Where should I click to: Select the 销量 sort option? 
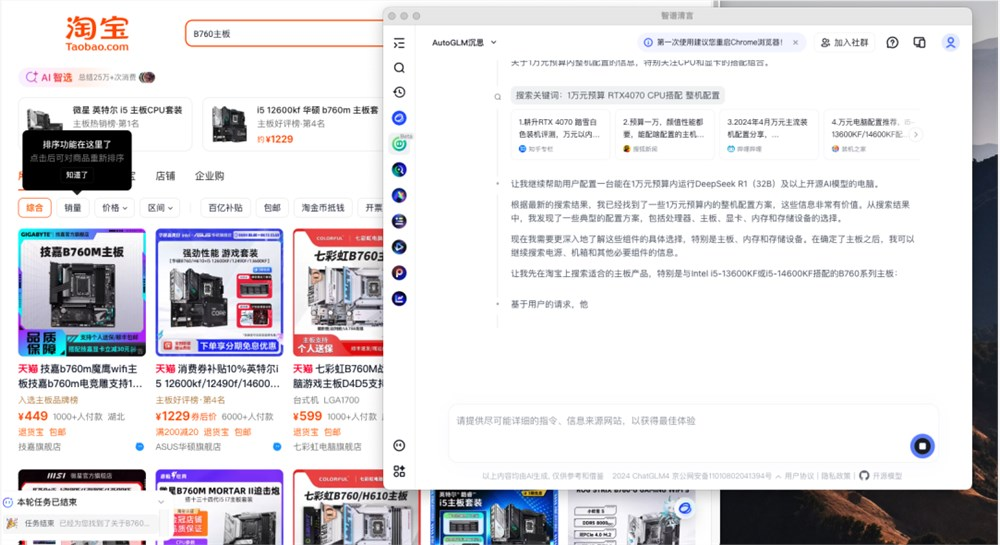(x=73, y=208)
